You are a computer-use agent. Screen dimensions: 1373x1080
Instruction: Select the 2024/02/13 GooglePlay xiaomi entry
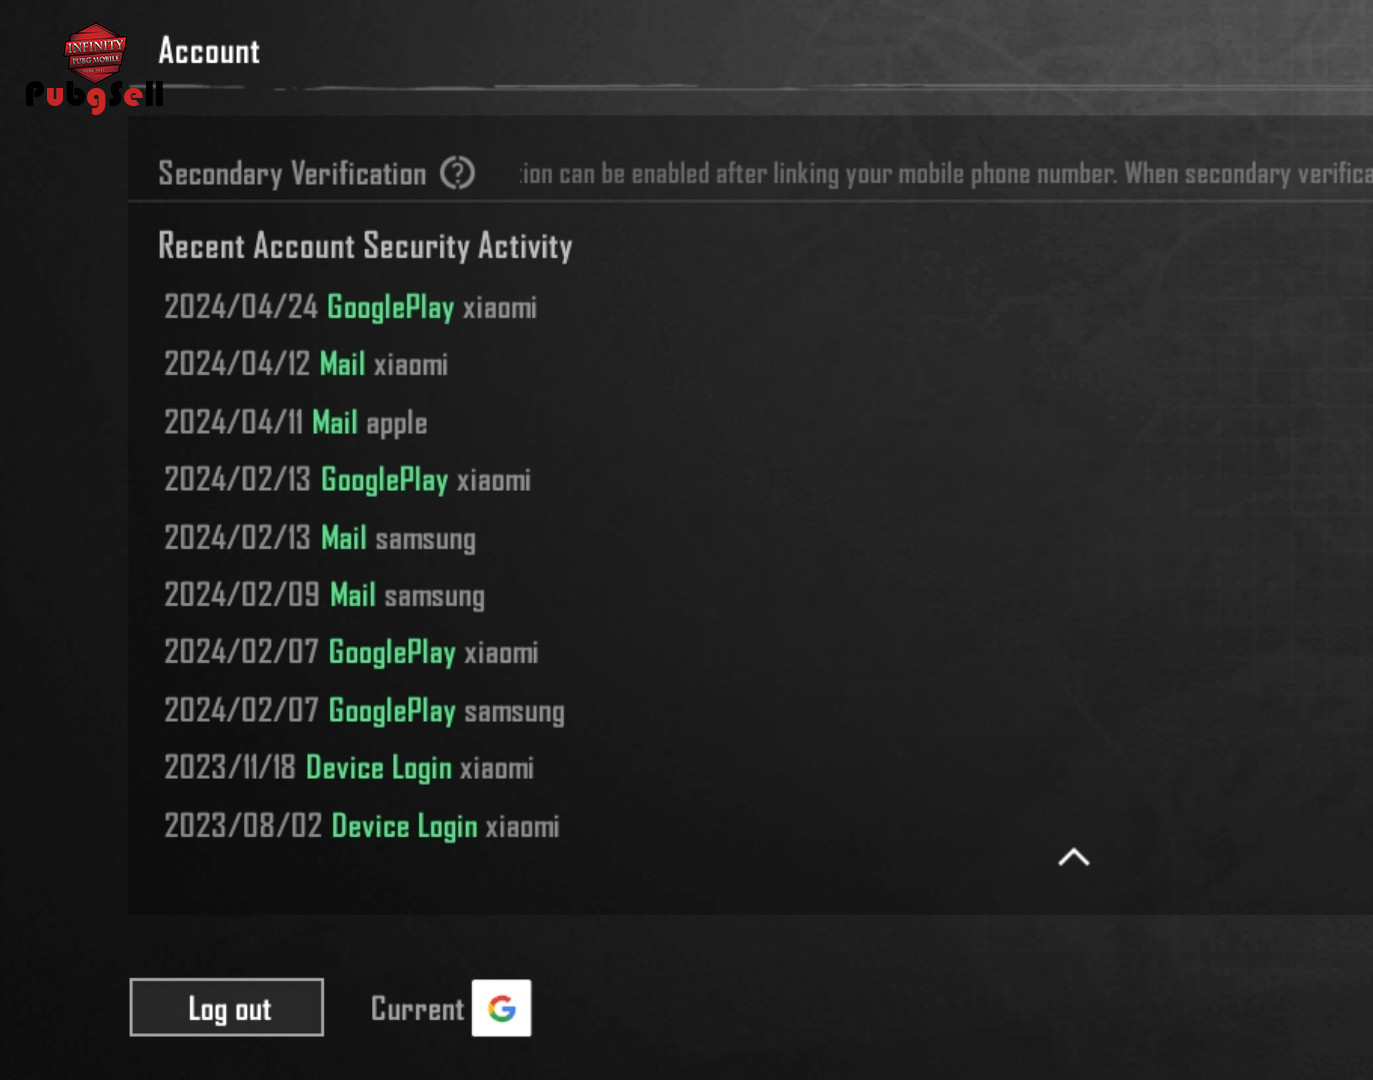tap(347, 480)
